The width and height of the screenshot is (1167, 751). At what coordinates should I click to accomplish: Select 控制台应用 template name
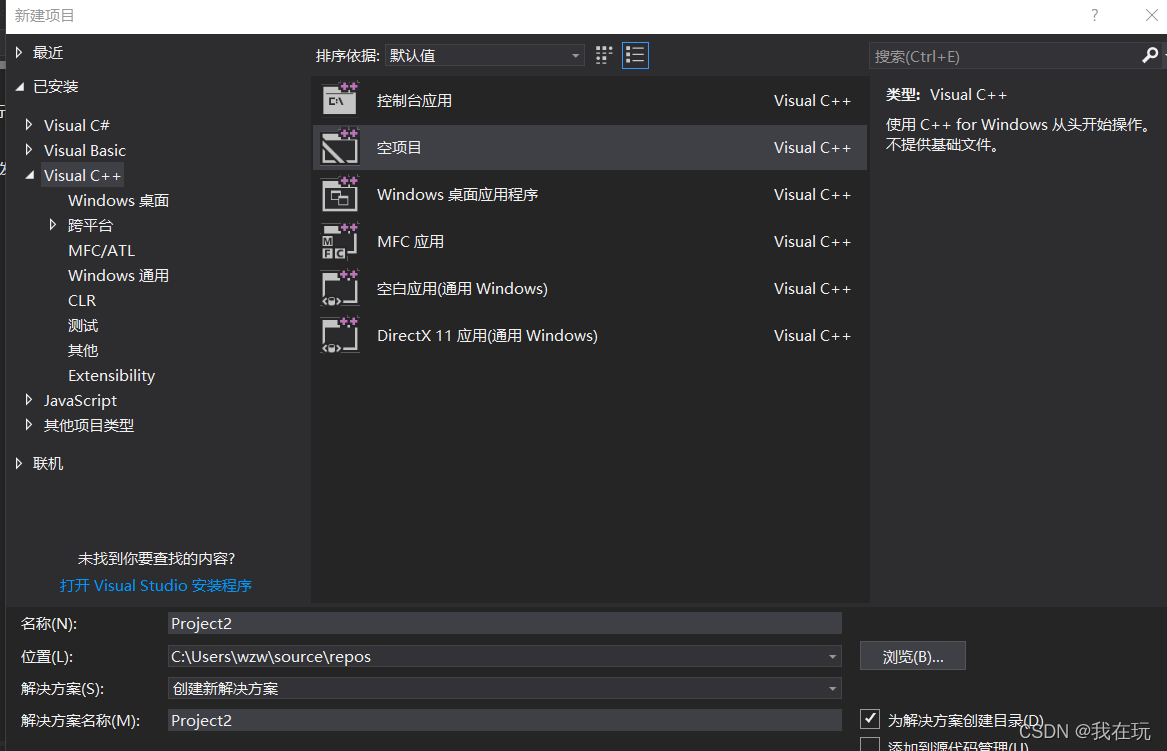[414, 100]
